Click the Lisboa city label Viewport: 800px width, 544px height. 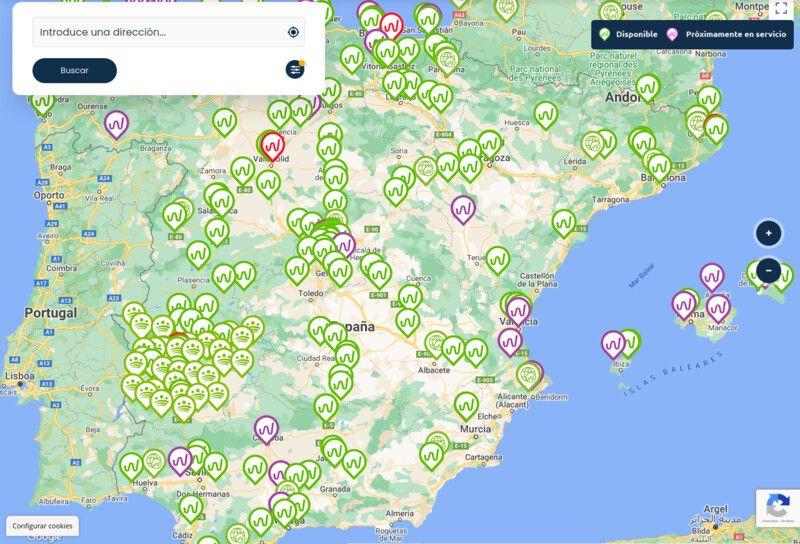20,376
